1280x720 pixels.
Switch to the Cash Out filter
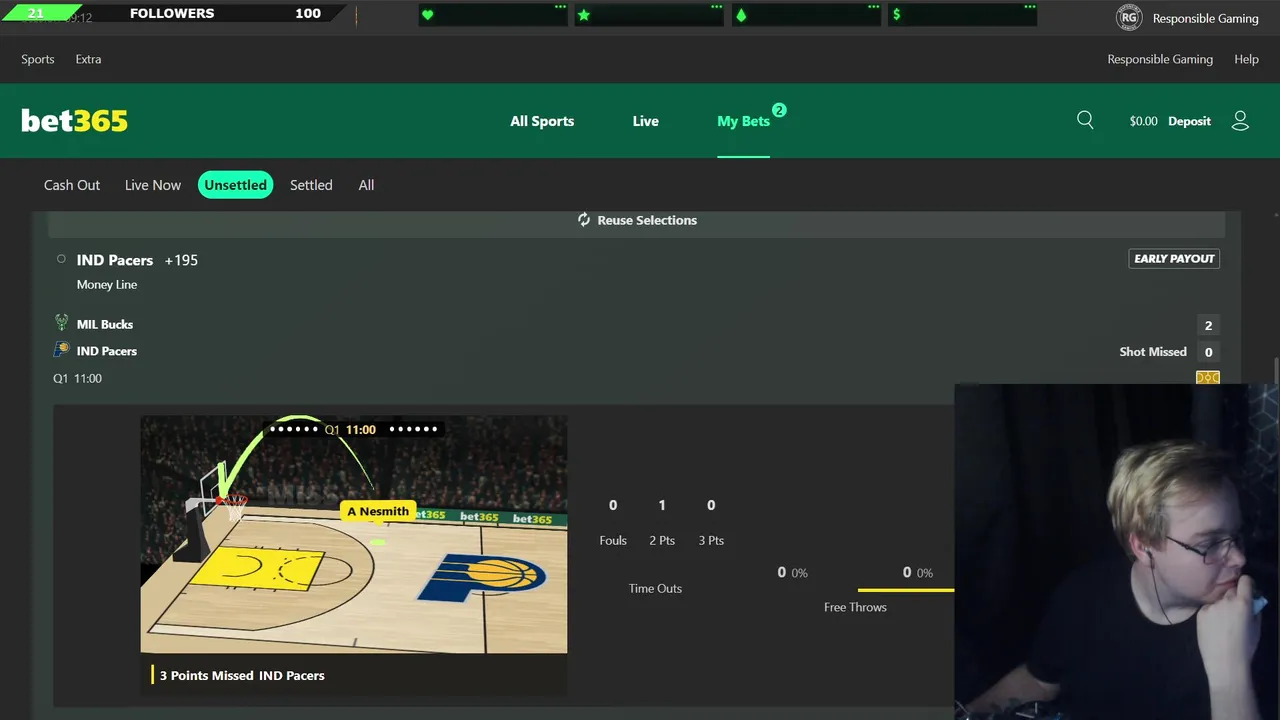(x=72, y=185)
